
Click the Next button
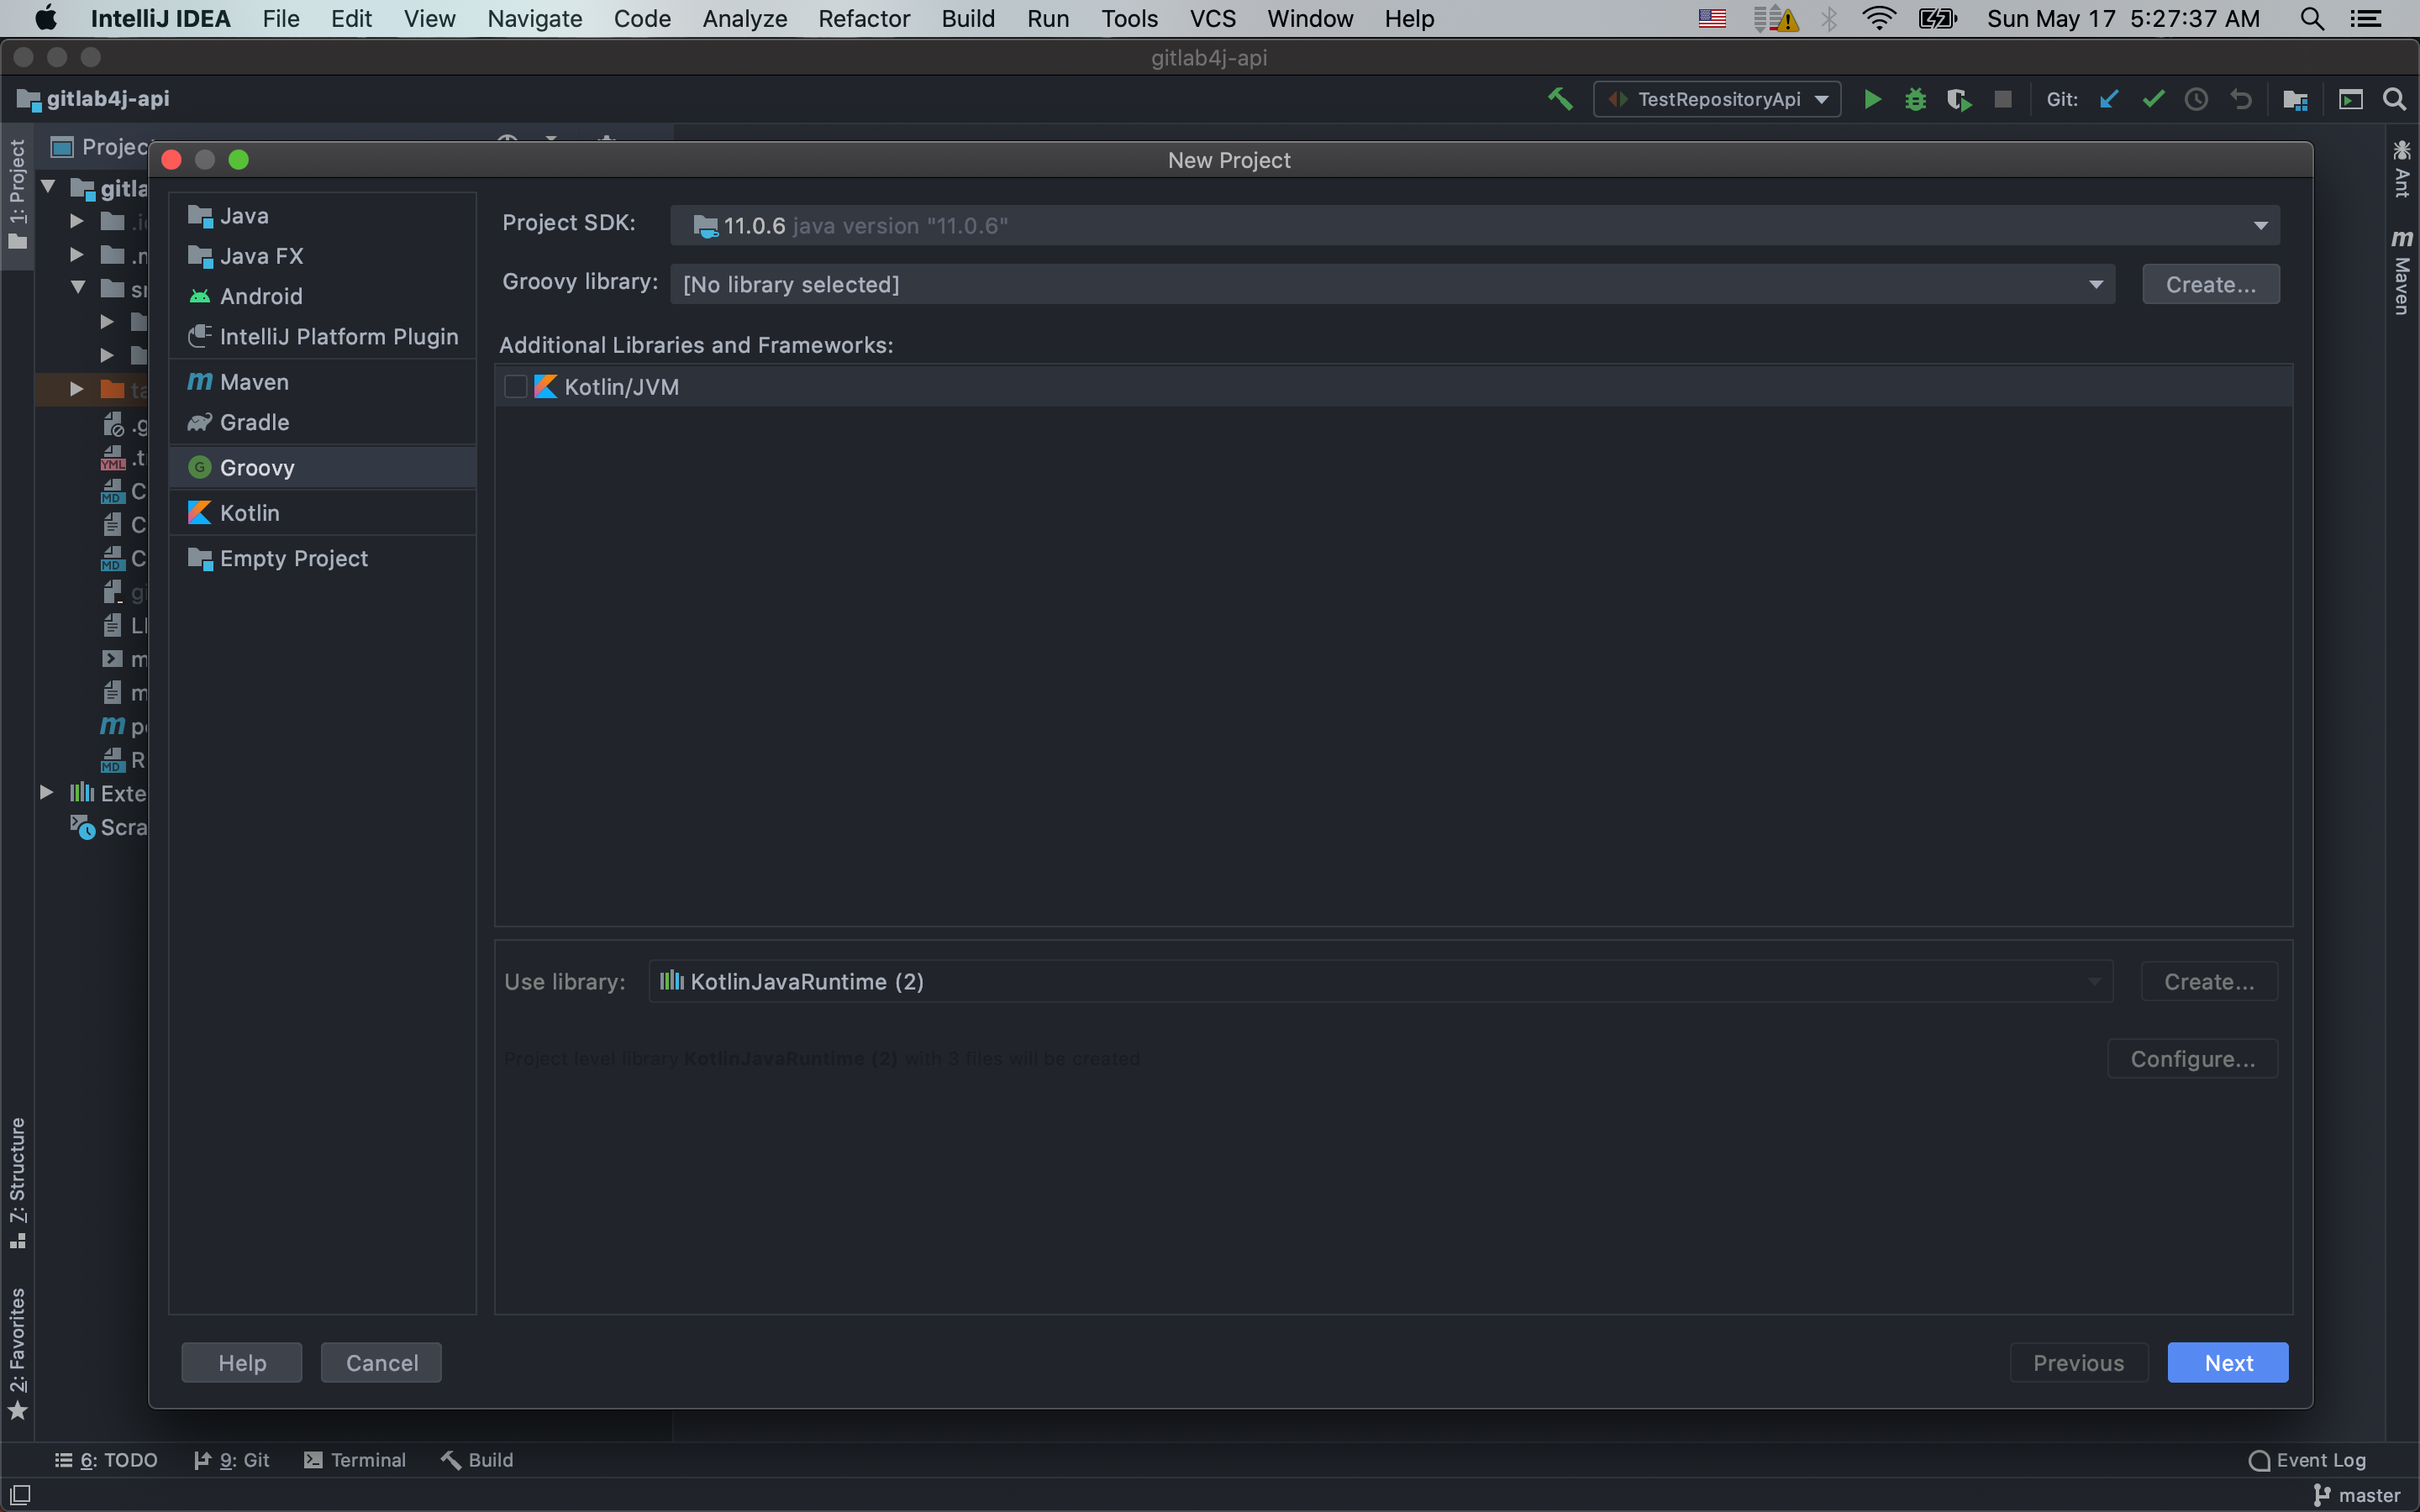pos(2227,1363)
